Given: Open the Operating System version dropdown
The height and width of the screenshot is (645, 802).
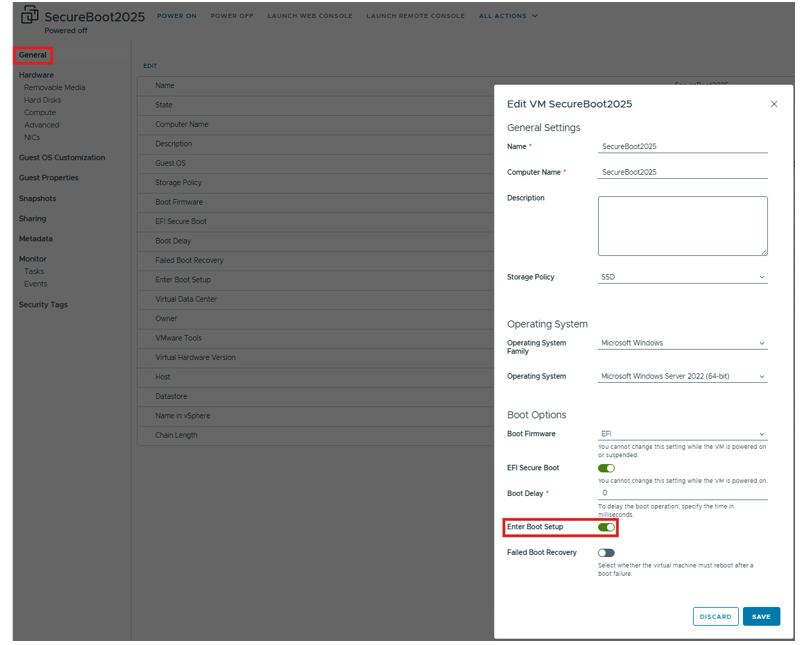Looking at the screenshot, I should point(682,376).
